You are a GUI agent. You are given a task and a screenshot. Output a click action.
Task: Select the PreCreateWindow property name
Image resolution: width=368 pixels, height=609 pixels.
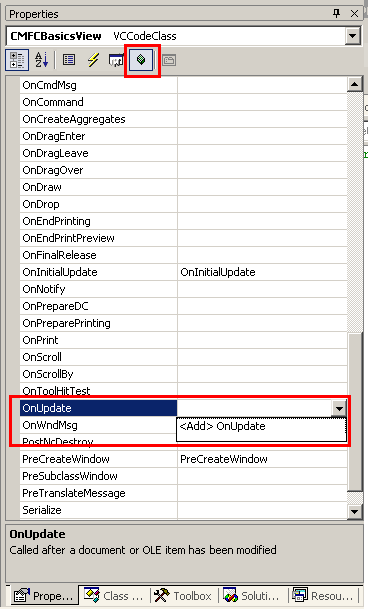(99, 459)
